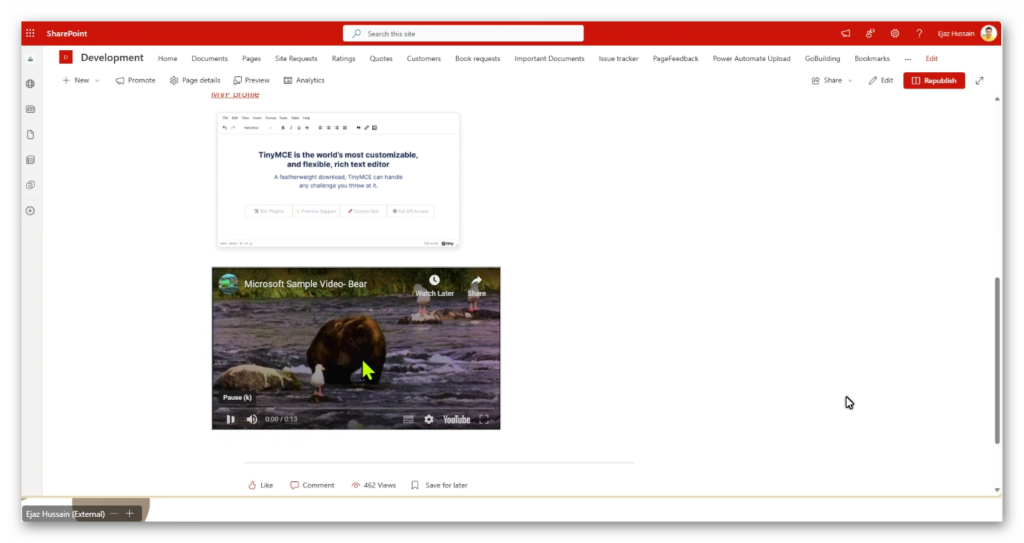
Task: Click Promote in the command bar
Action: [135, 80]
